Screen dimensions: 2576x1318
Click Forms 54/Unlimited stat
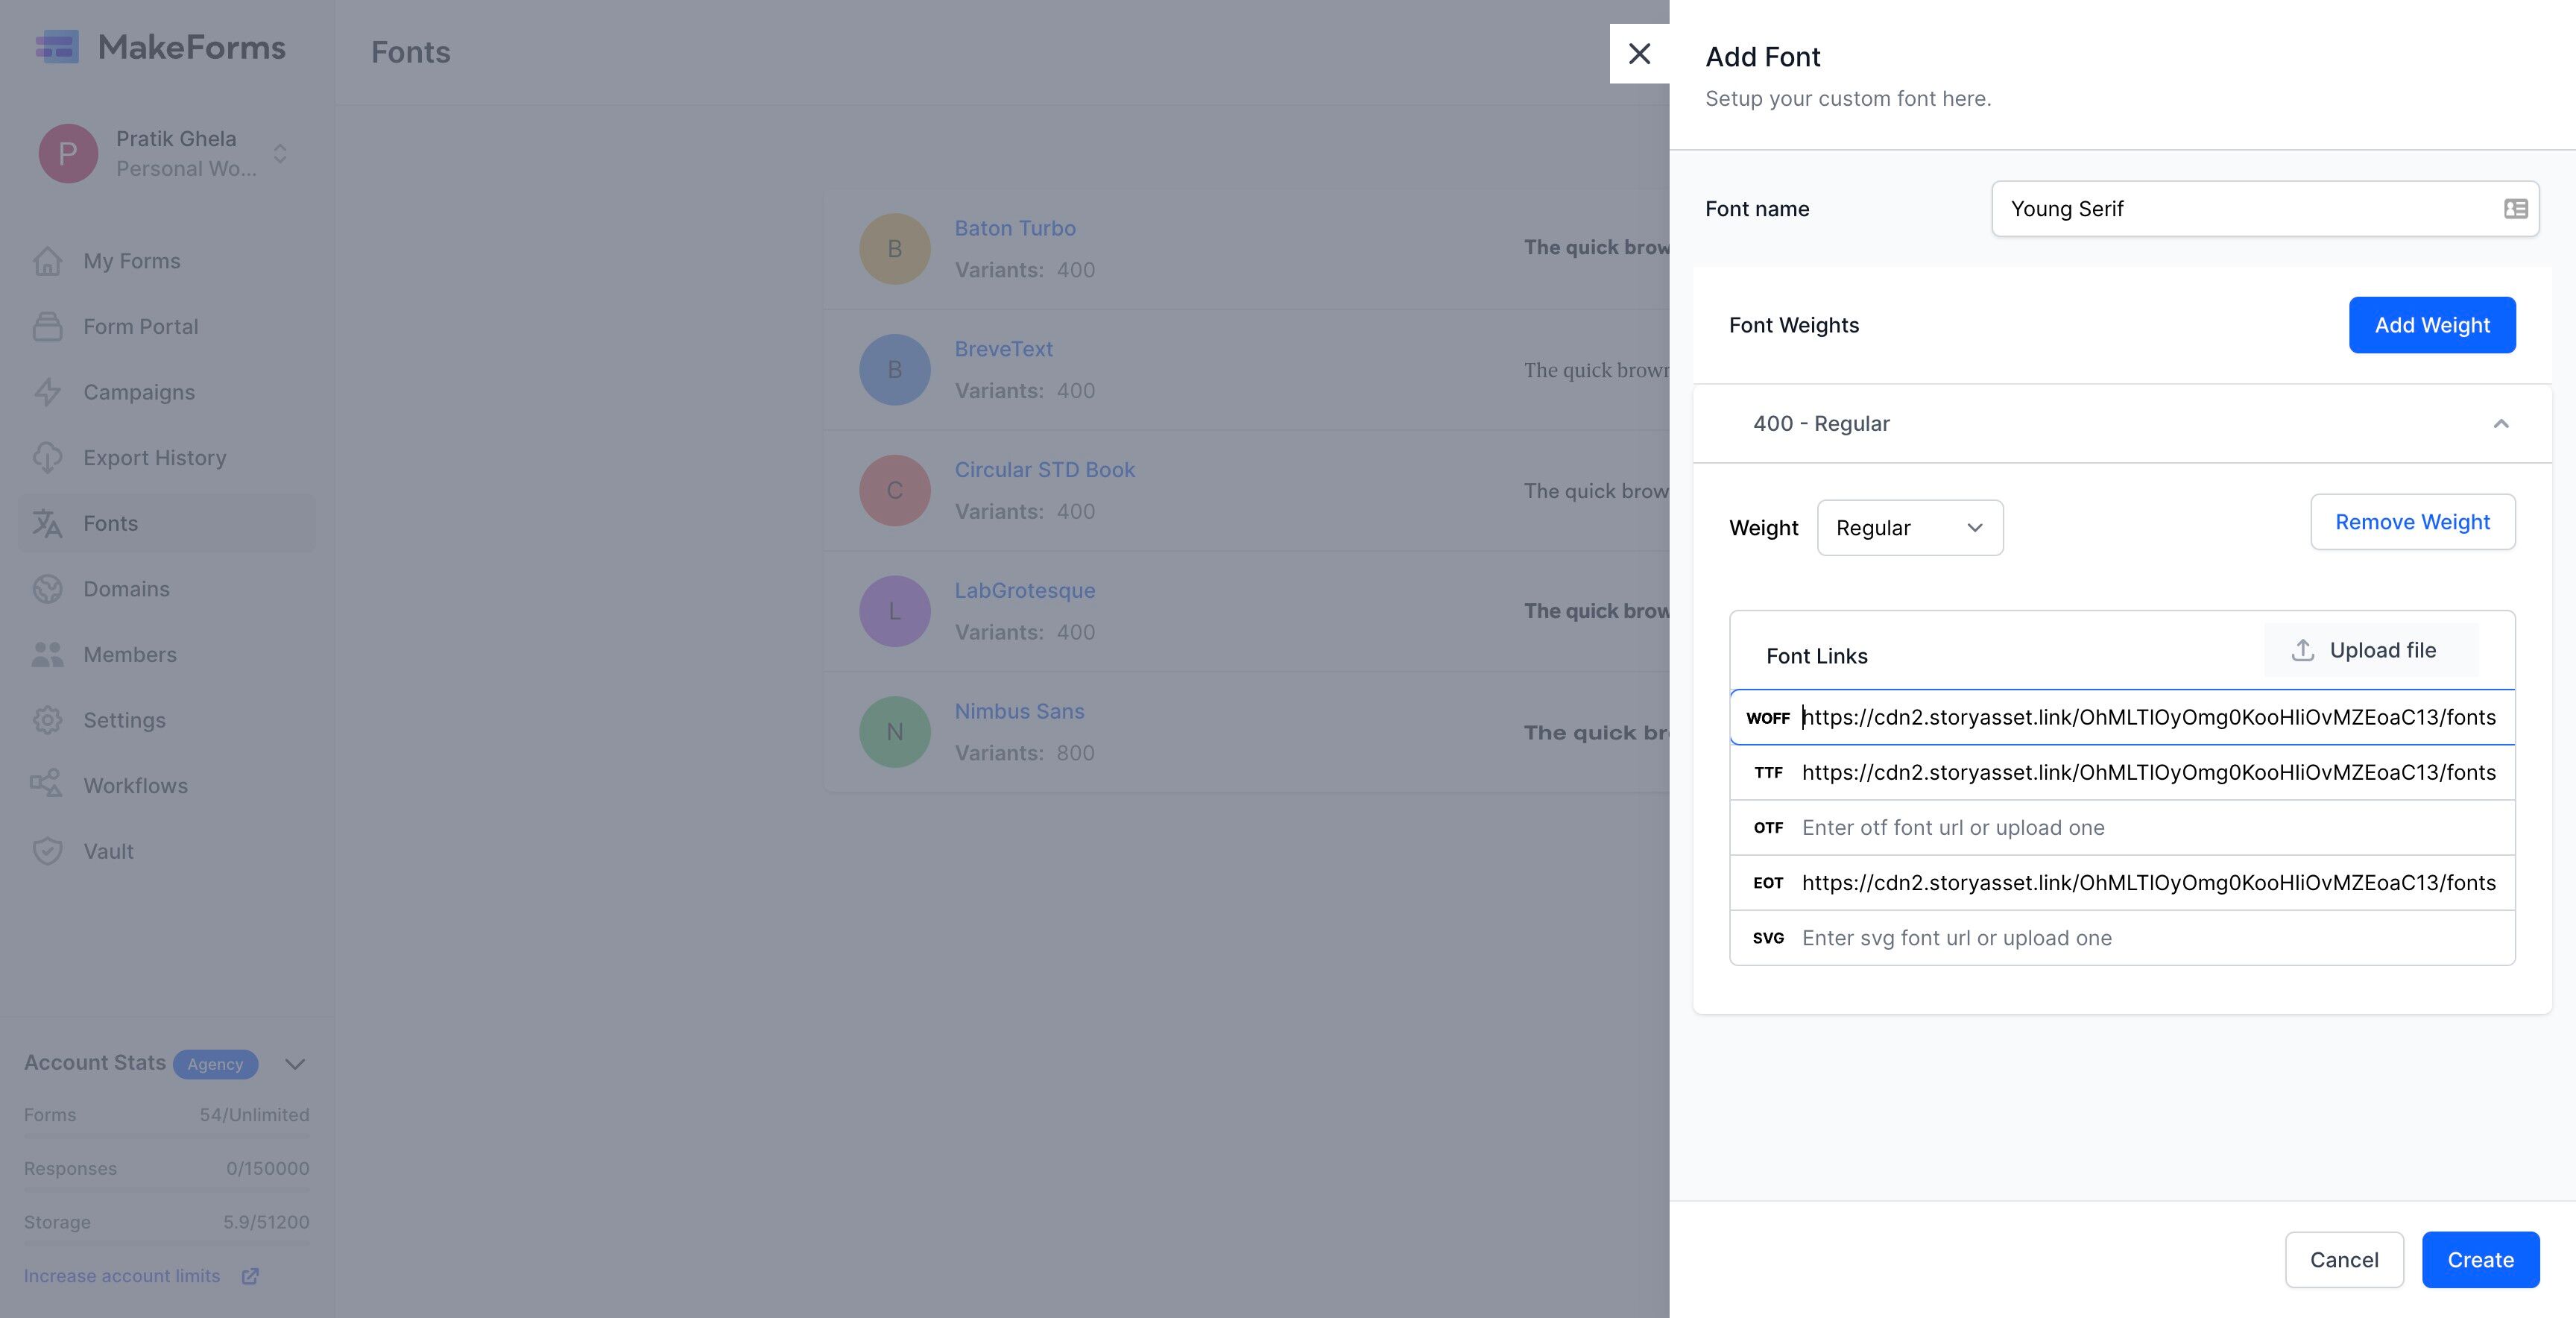point(167,1115)
